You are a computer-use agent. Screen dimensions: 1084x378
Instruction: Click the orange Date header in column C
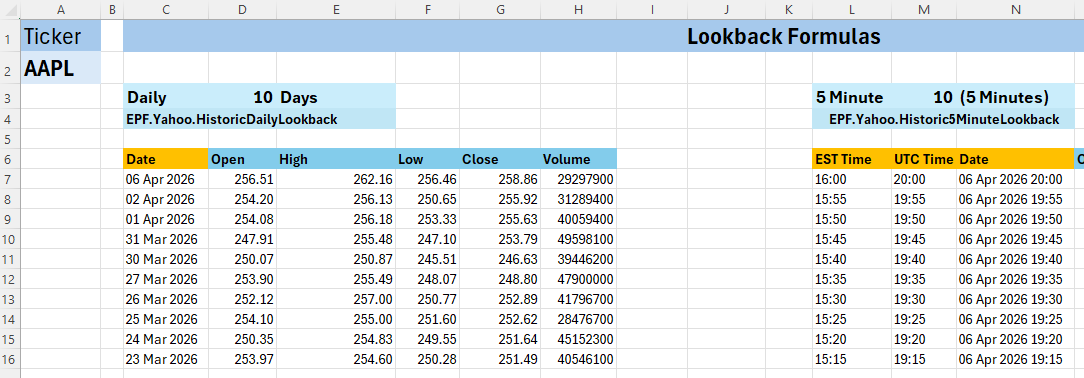point(166,160)
